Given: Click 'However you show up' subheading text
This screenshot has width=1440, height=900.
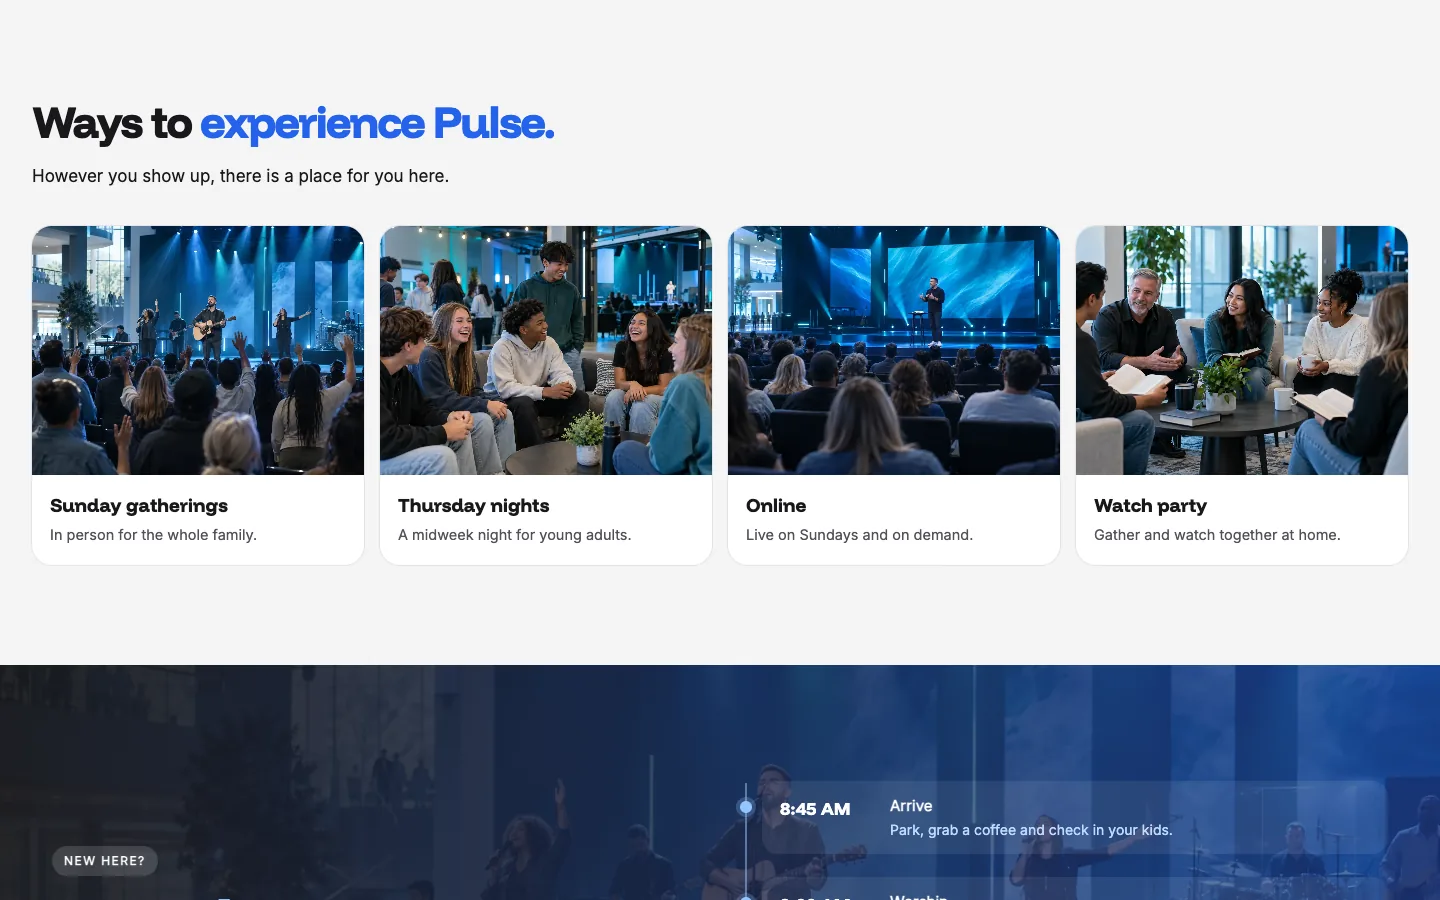Looking at the screenshot, I should point(240,176).
